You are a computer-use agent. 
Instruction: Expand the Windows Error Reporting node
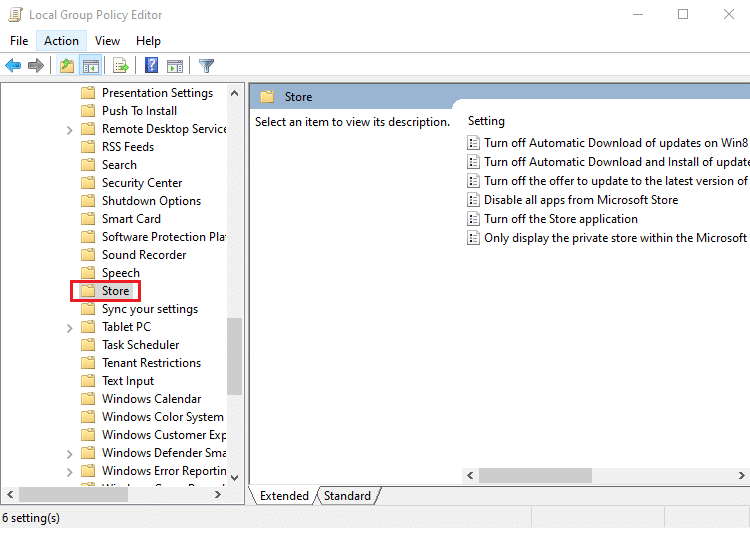click(69, 472)
